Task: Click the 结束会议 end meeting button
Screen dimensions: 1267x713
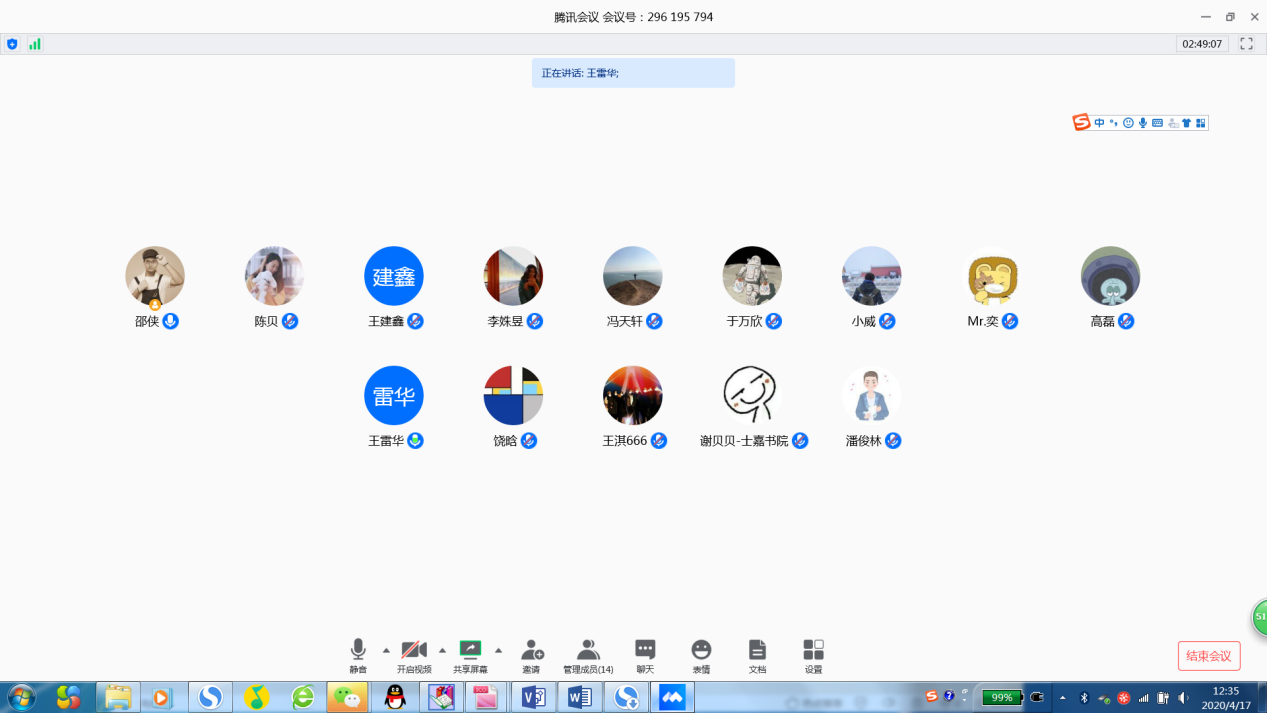Action: tap(1208, 656)
